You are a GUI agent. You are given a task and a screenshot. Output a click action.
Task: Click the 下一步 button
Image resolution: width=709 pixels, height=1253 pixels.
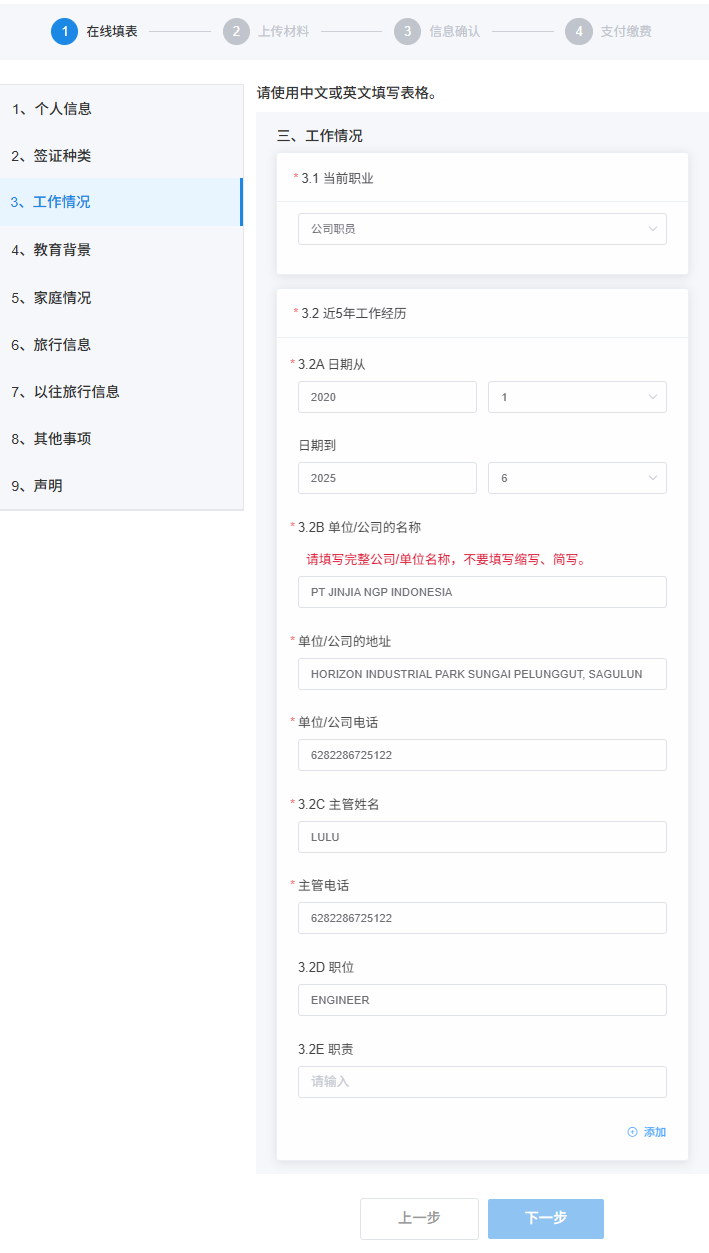546,1218
